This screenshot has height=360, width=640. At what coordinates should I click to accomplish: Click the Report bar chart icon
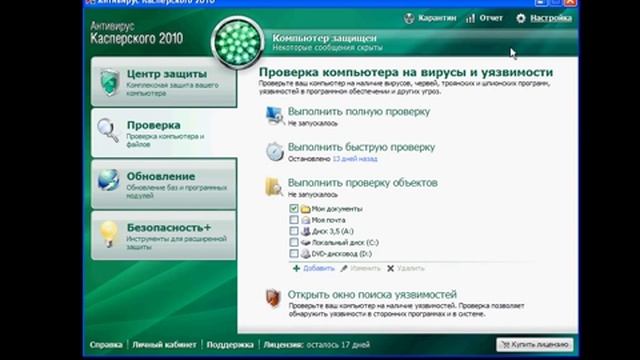click(x=471, y=18)
